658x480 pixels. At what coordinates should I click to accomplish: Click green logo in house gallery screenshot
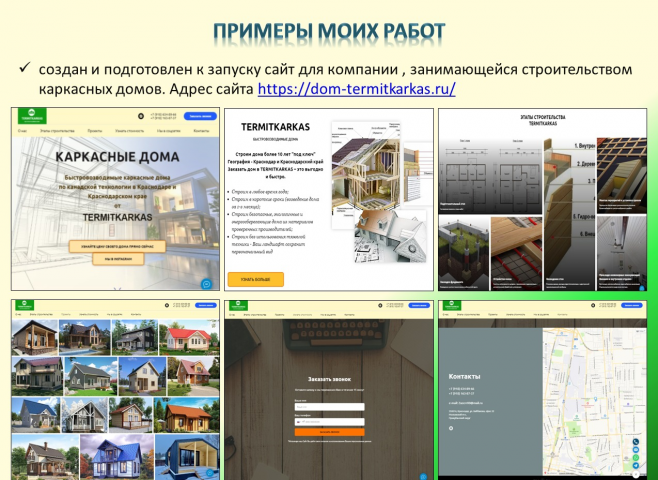click(24, 305)
